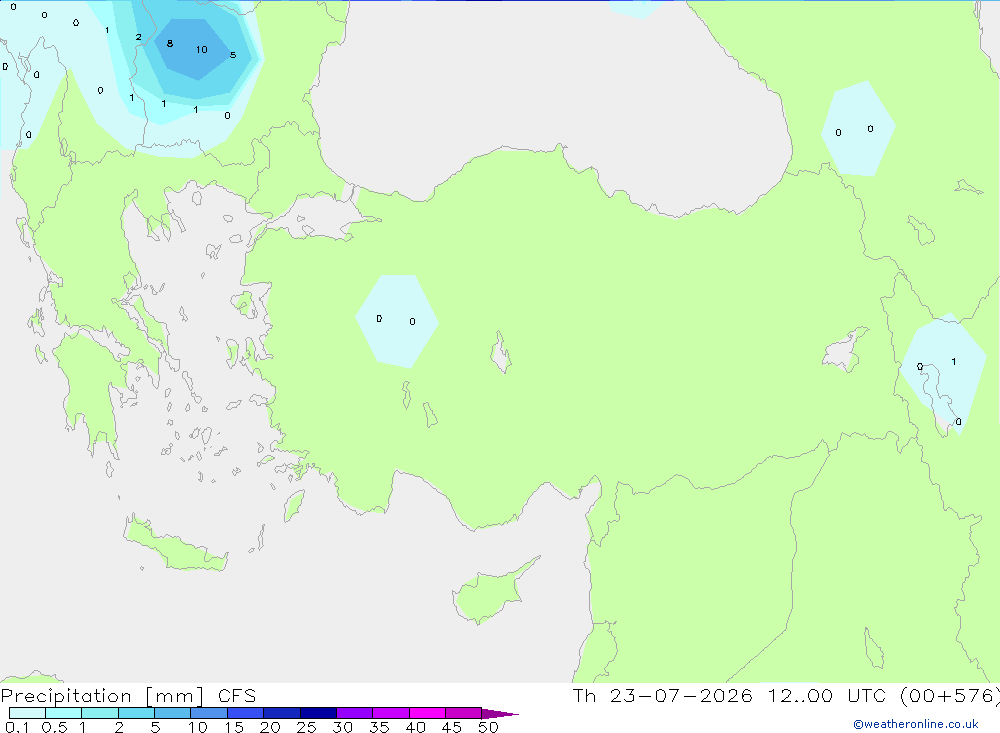The height and width of the screenshot is (733, 1000).
Task: Click the 0.1–0.5 mm legend color swatch
Action: point(27,713)
